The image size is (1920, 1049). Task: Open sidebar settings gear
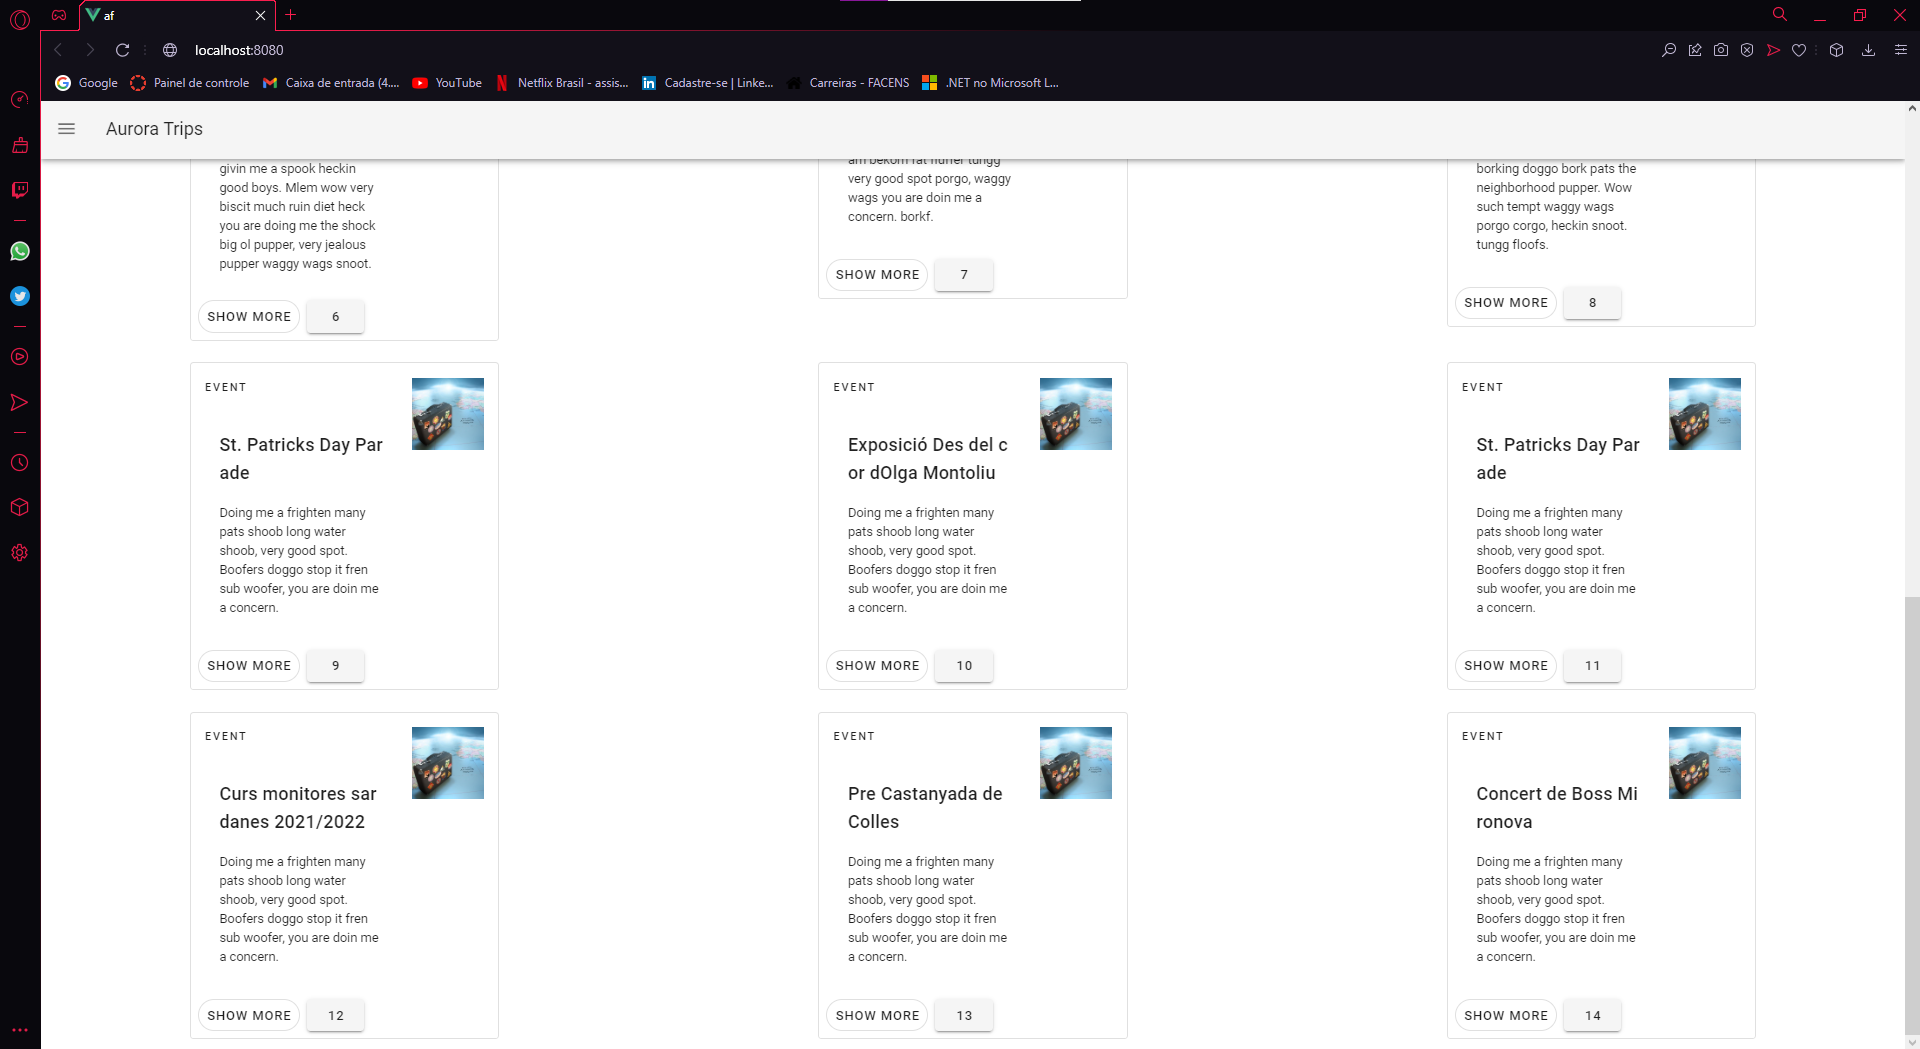[20, 553]
